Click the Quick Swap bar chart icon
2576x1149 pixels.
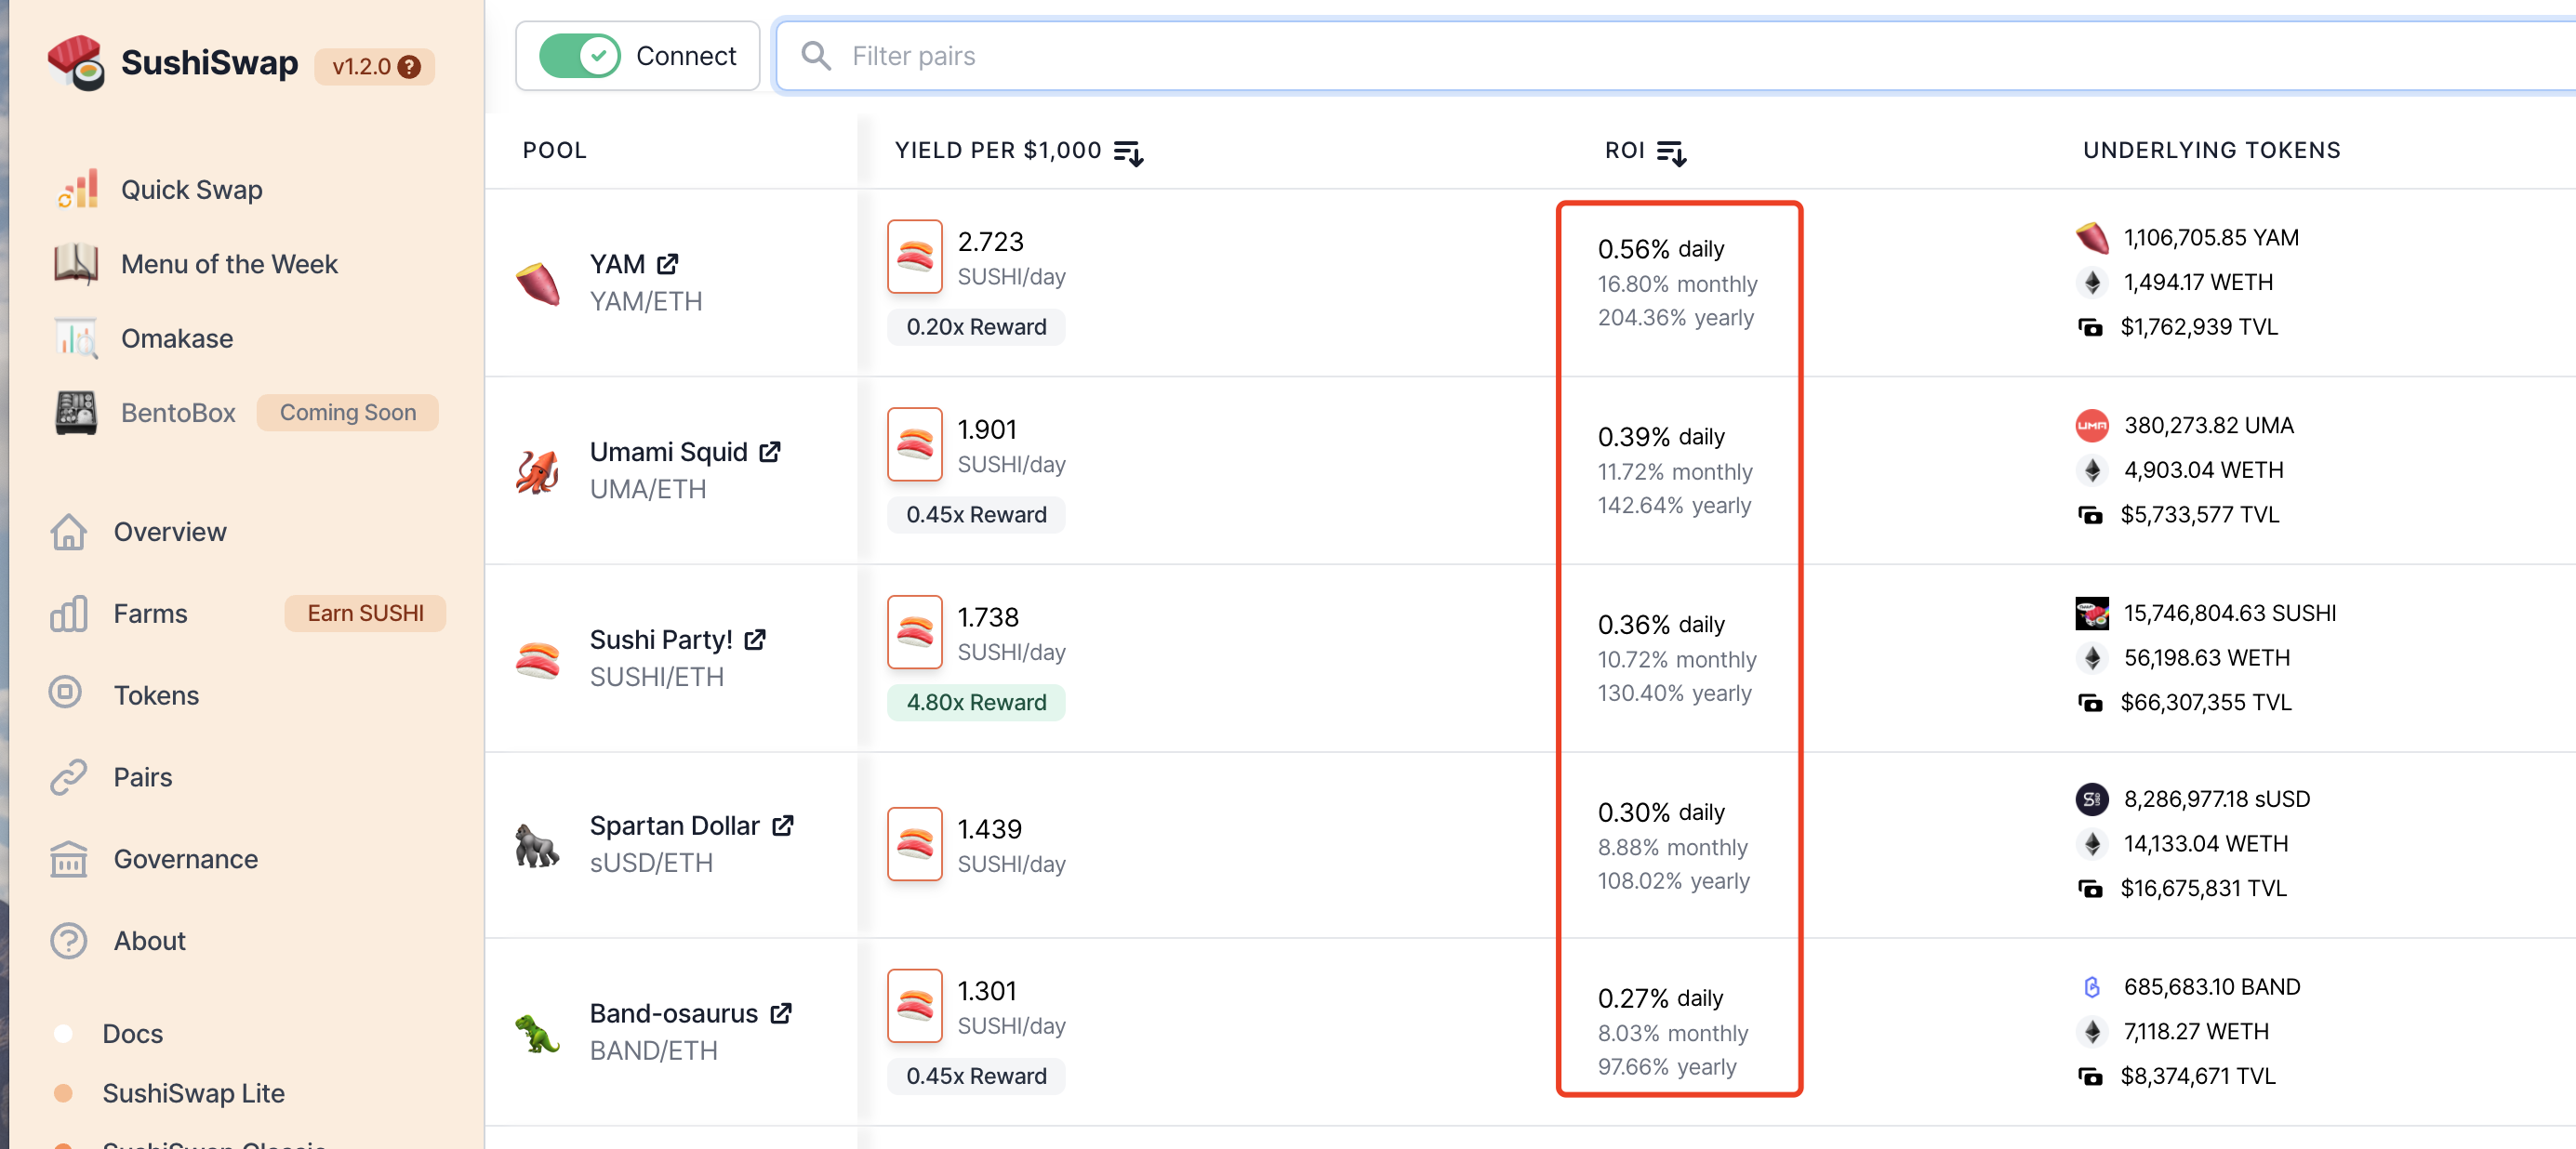coord(76,189)
